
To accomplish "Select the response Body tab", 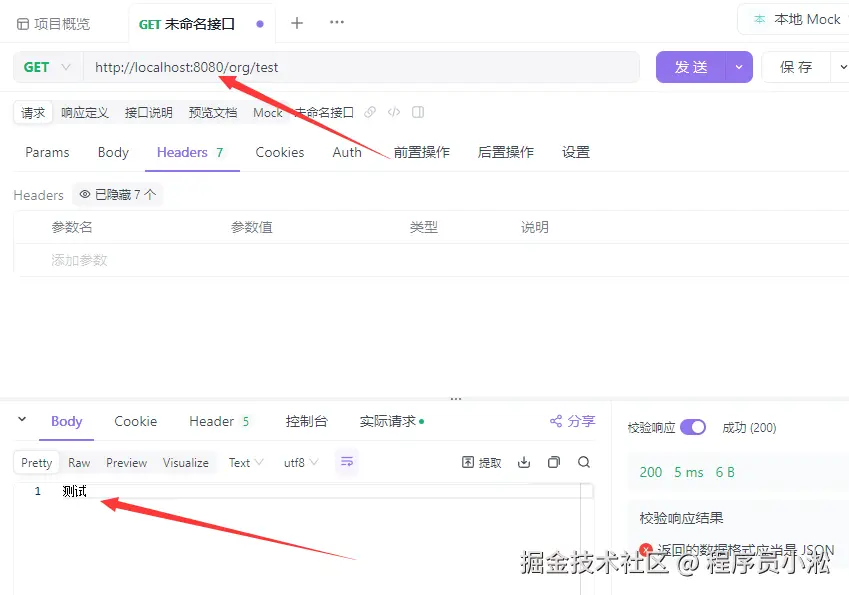I will click(67, 421).
